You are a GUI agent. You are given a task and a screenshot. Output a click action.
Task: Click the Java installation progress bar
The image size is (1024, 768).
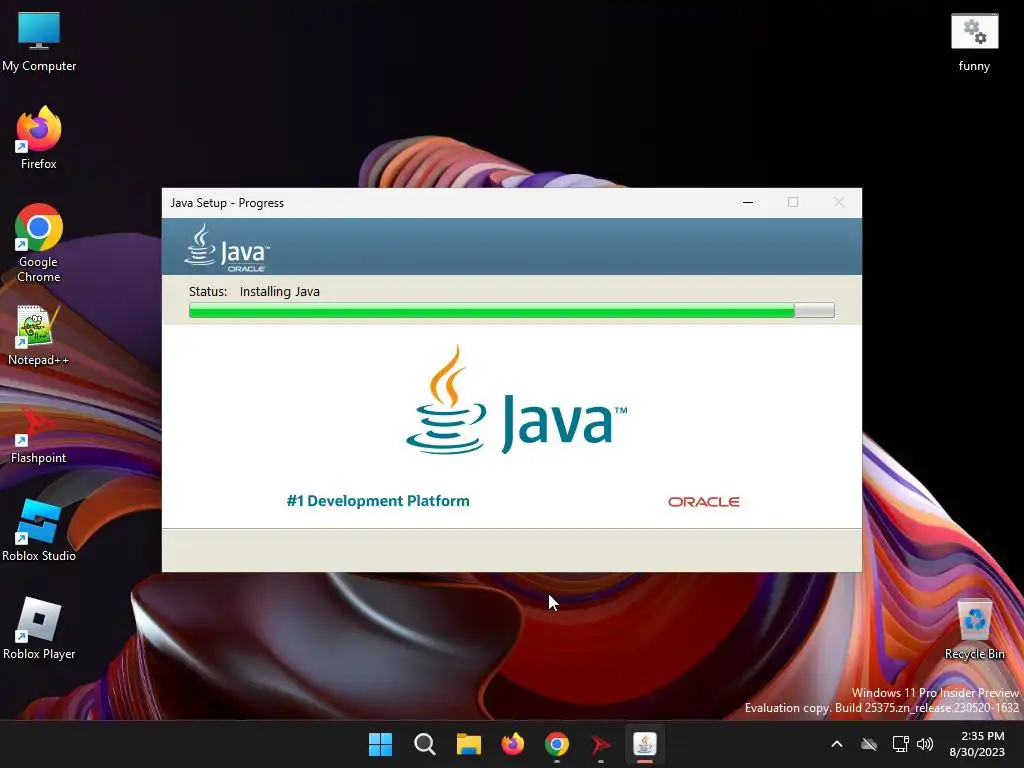point(511,310)
